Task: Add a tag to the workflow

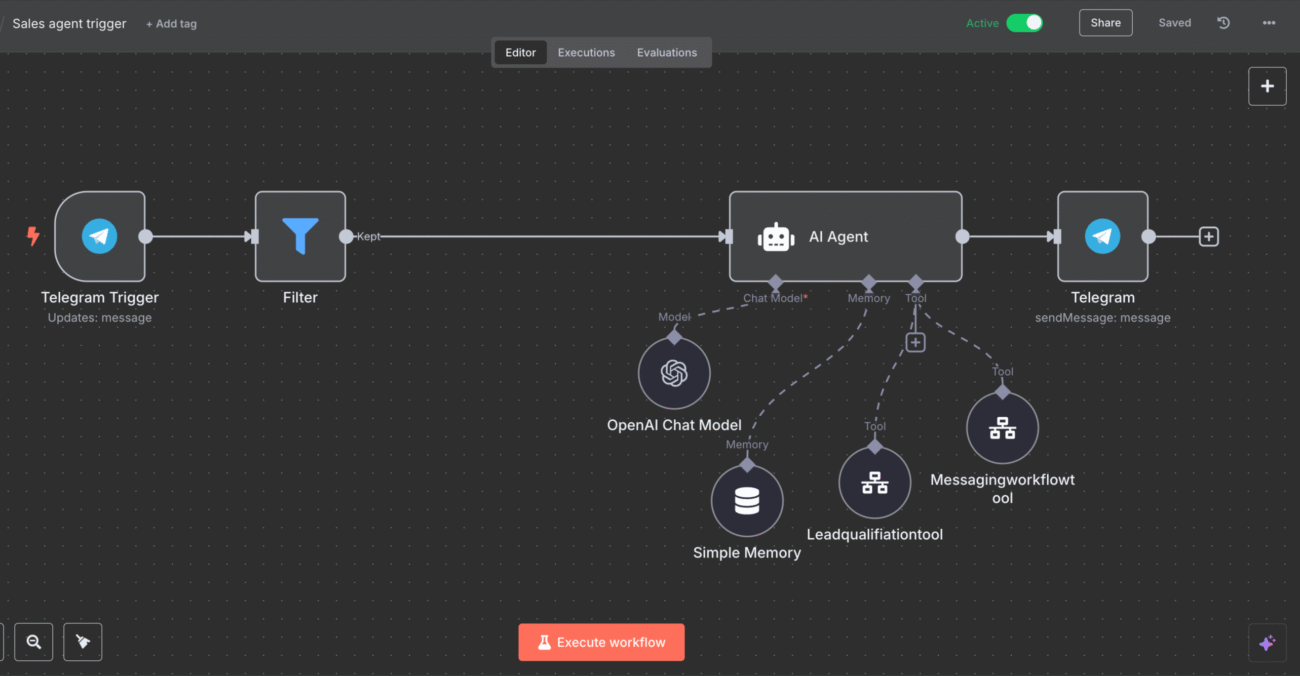Action: tap(171, 23)
